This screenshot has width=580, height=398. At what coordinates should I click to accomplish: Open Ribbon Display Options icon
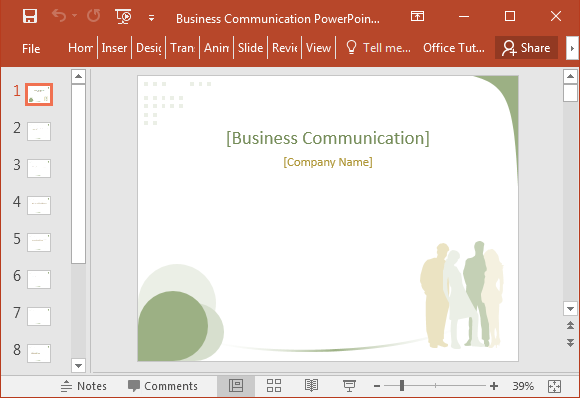(x=417, y=16)
